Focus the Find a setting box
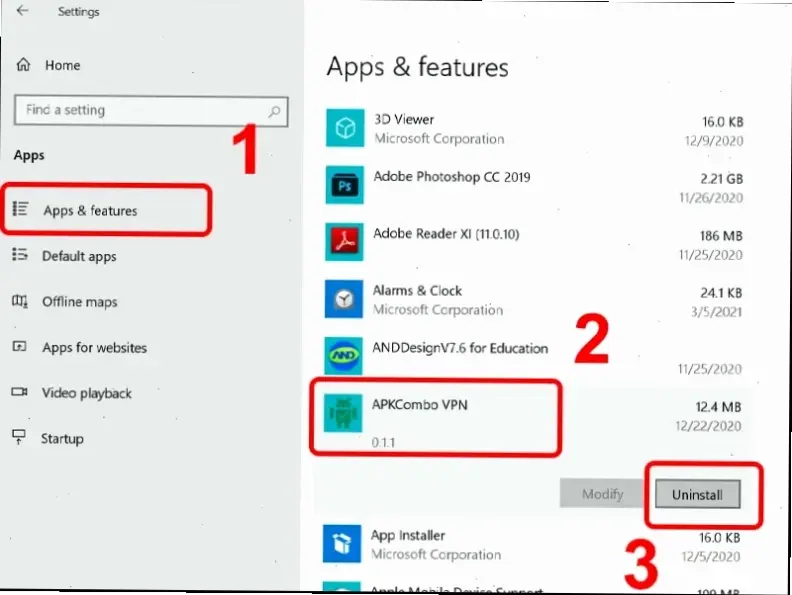 151,111
